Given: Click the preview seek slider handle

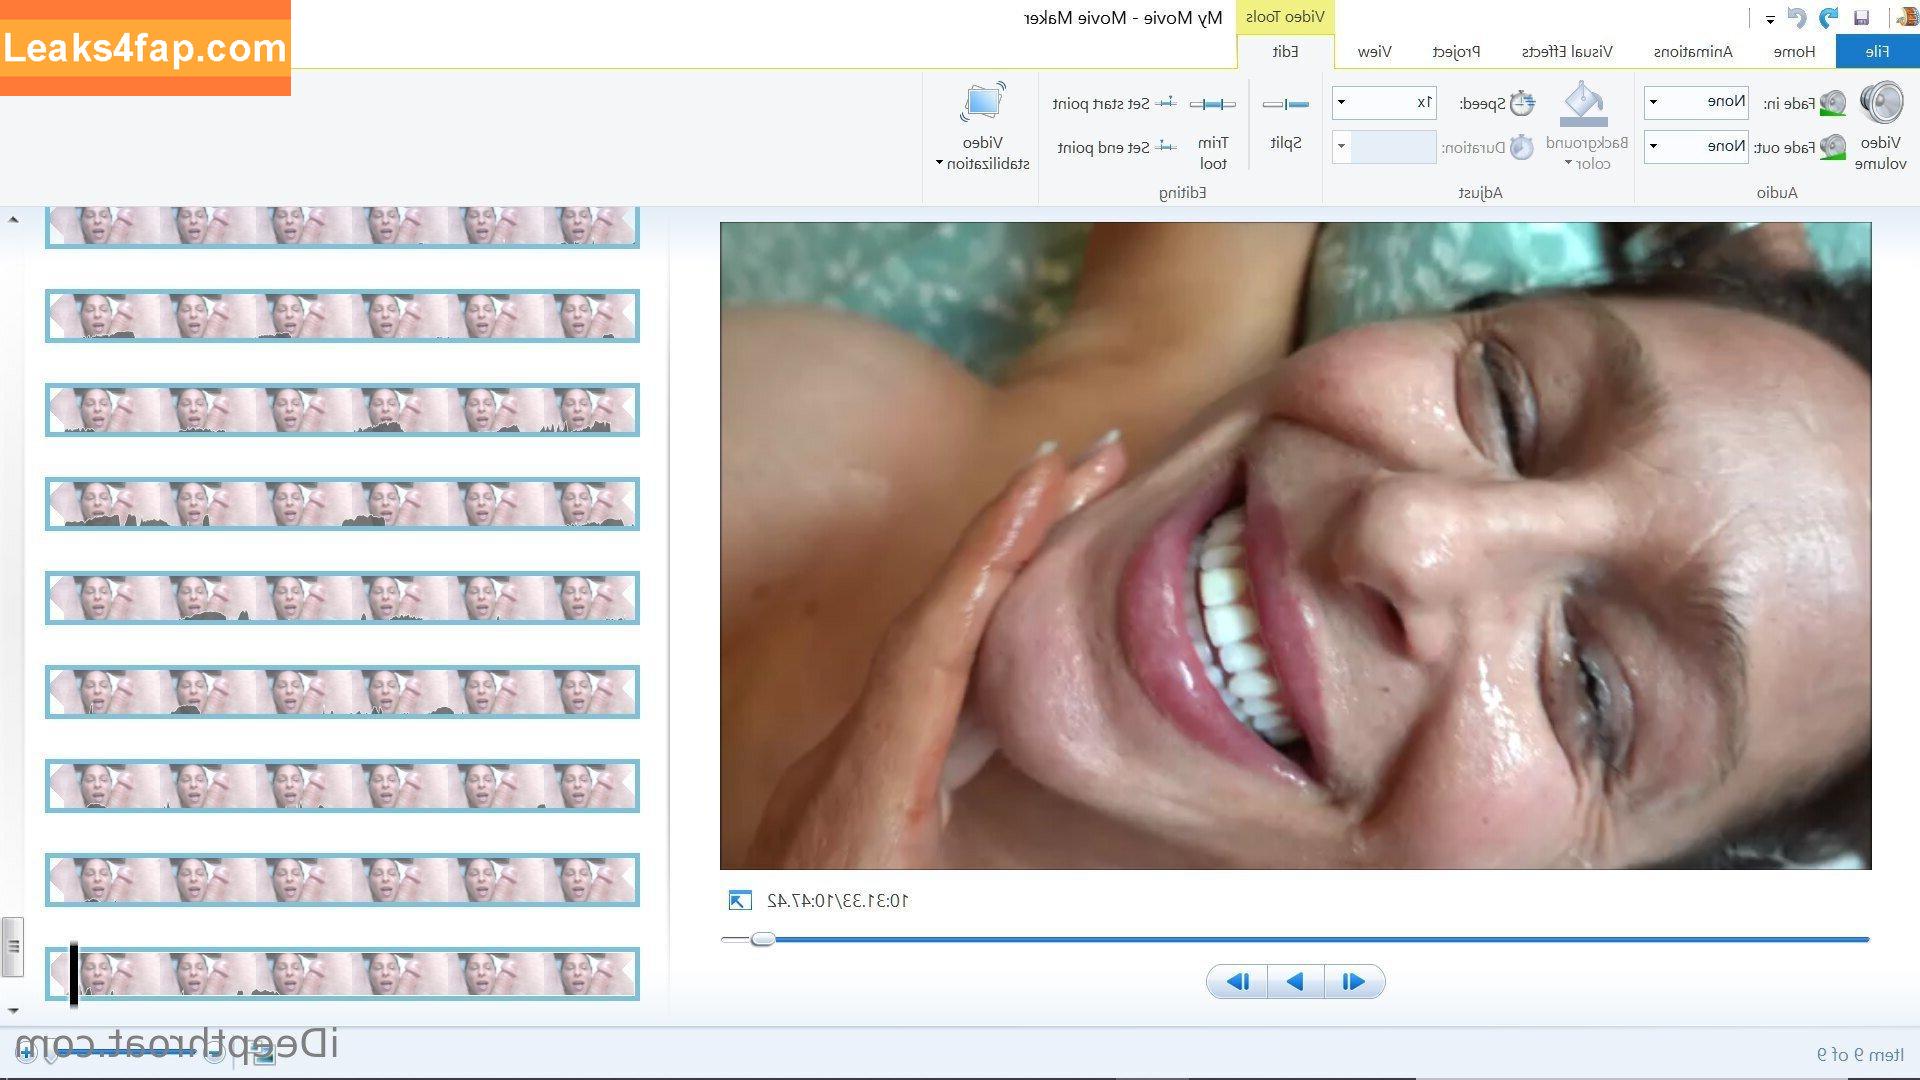Looking at the screenshot, I should [x=763, y=939].
